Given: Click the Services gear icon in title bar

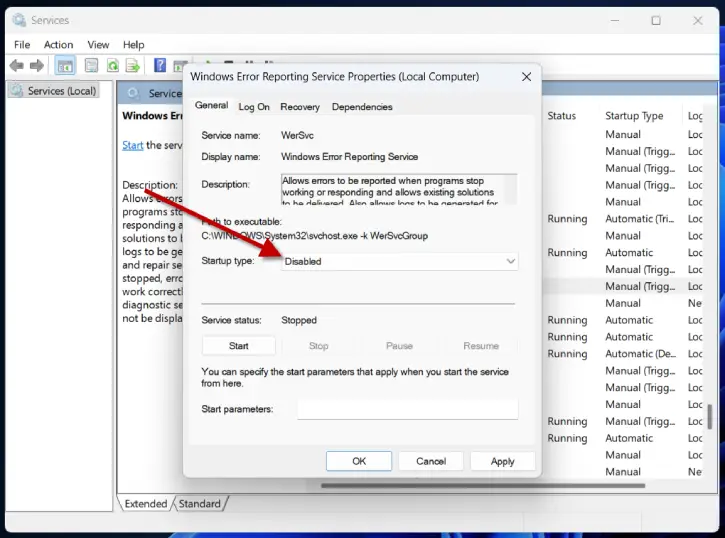Looking at the screenshot, I should 19,20.
